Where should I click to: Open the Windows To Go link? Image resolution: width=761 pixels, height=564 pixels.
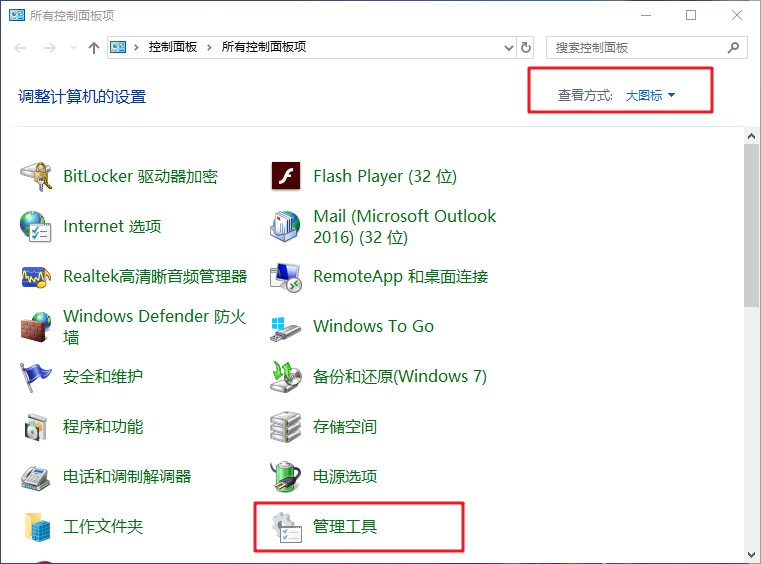pos(373,326)
